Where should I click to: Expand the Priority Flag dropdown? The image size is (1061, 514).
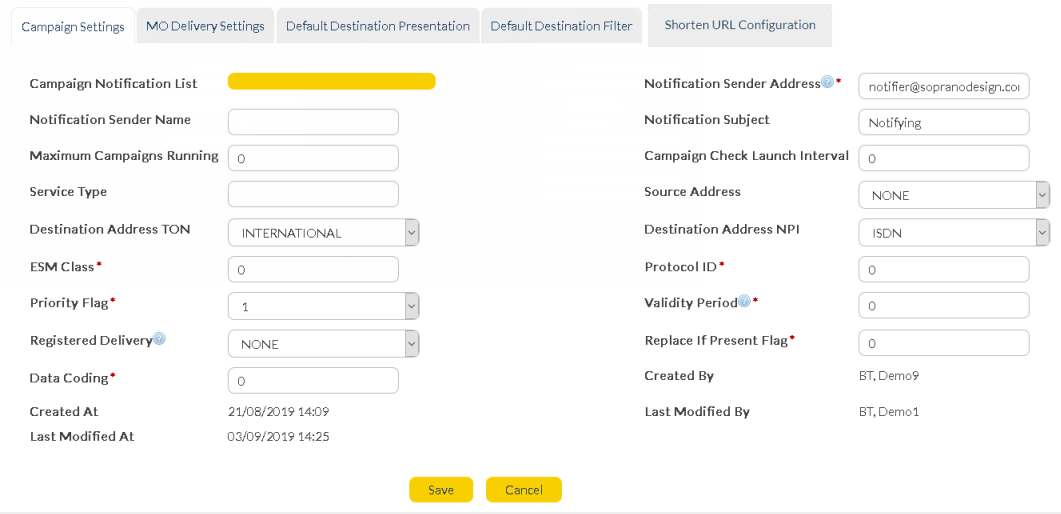coord(323,306)
